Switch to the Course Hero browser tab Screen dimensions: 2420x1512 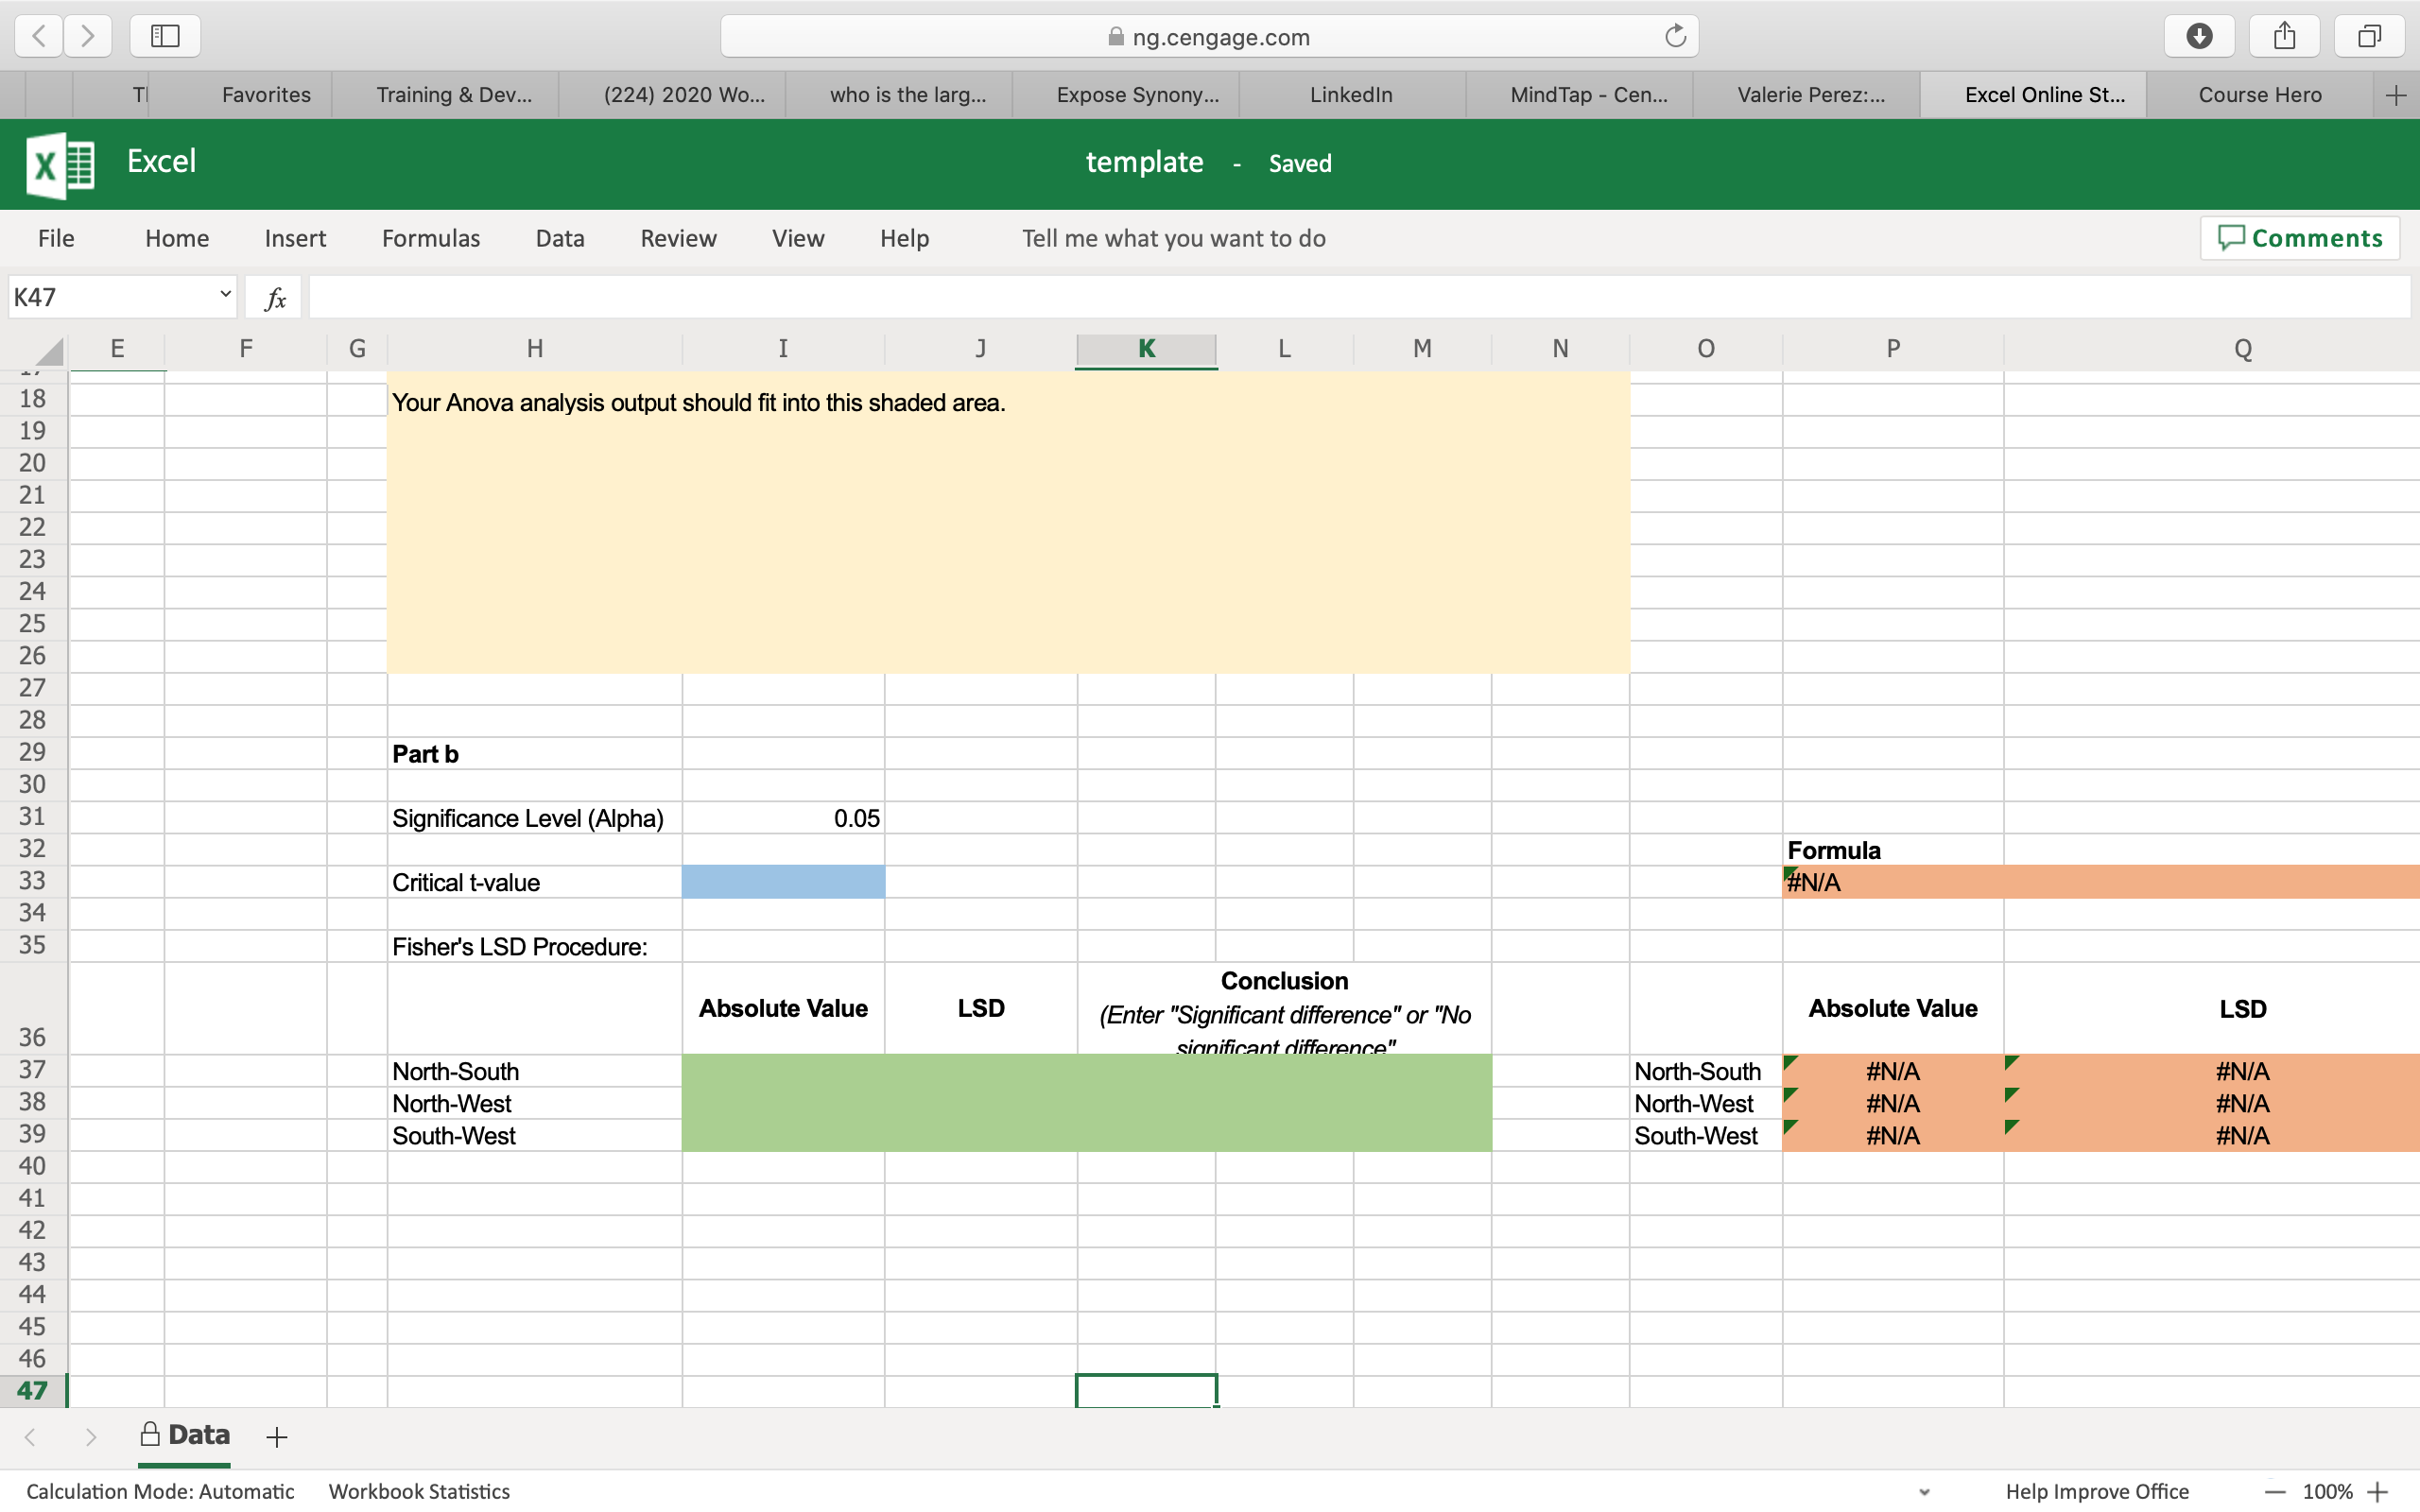[x=2259, y=95]
